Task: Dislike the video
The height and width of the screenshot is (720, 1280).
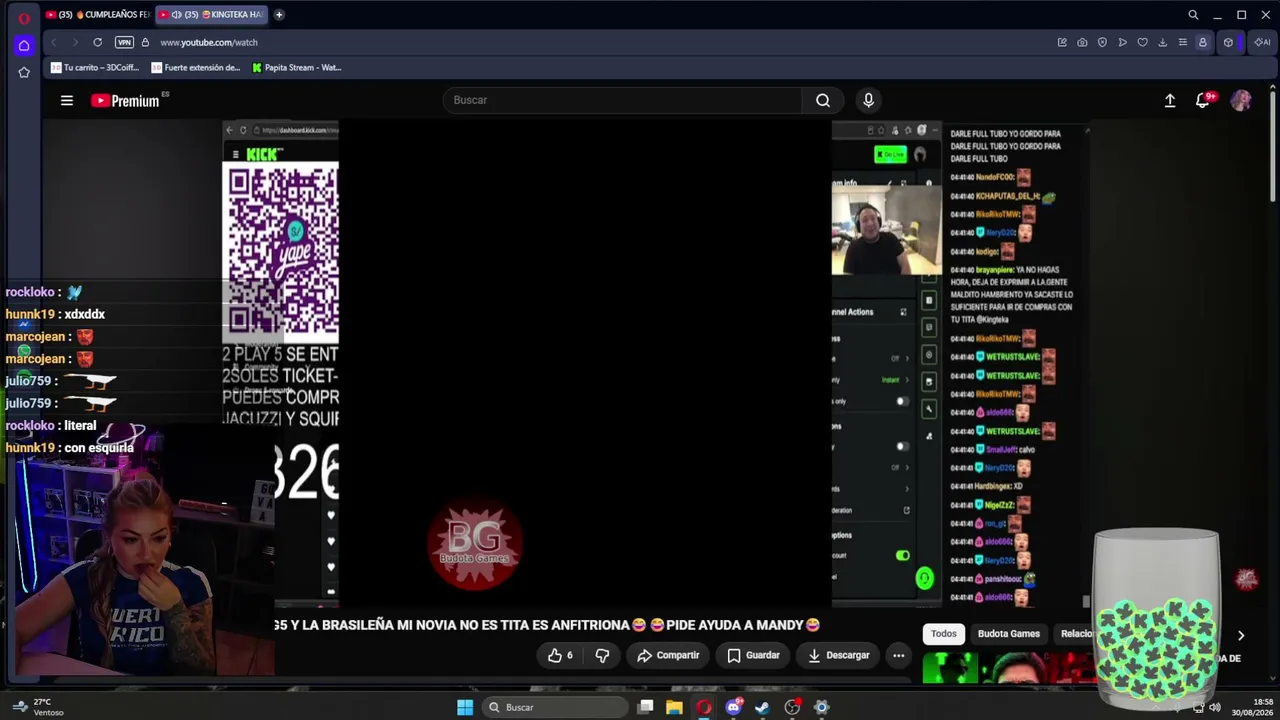Action: tap(602, 655)
